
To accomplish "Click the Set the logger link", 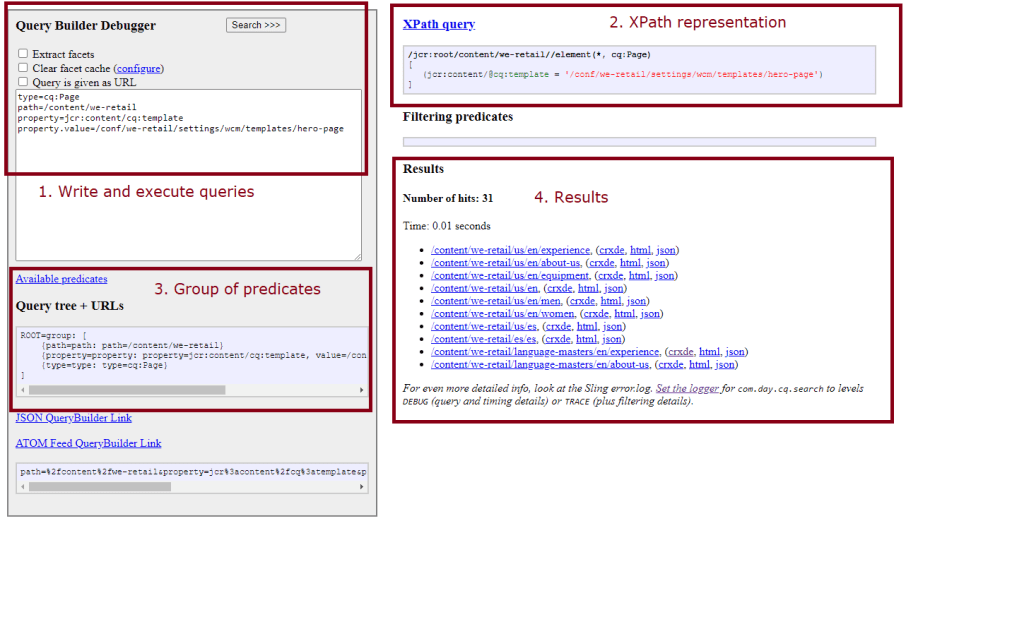I will coord(687,387).
